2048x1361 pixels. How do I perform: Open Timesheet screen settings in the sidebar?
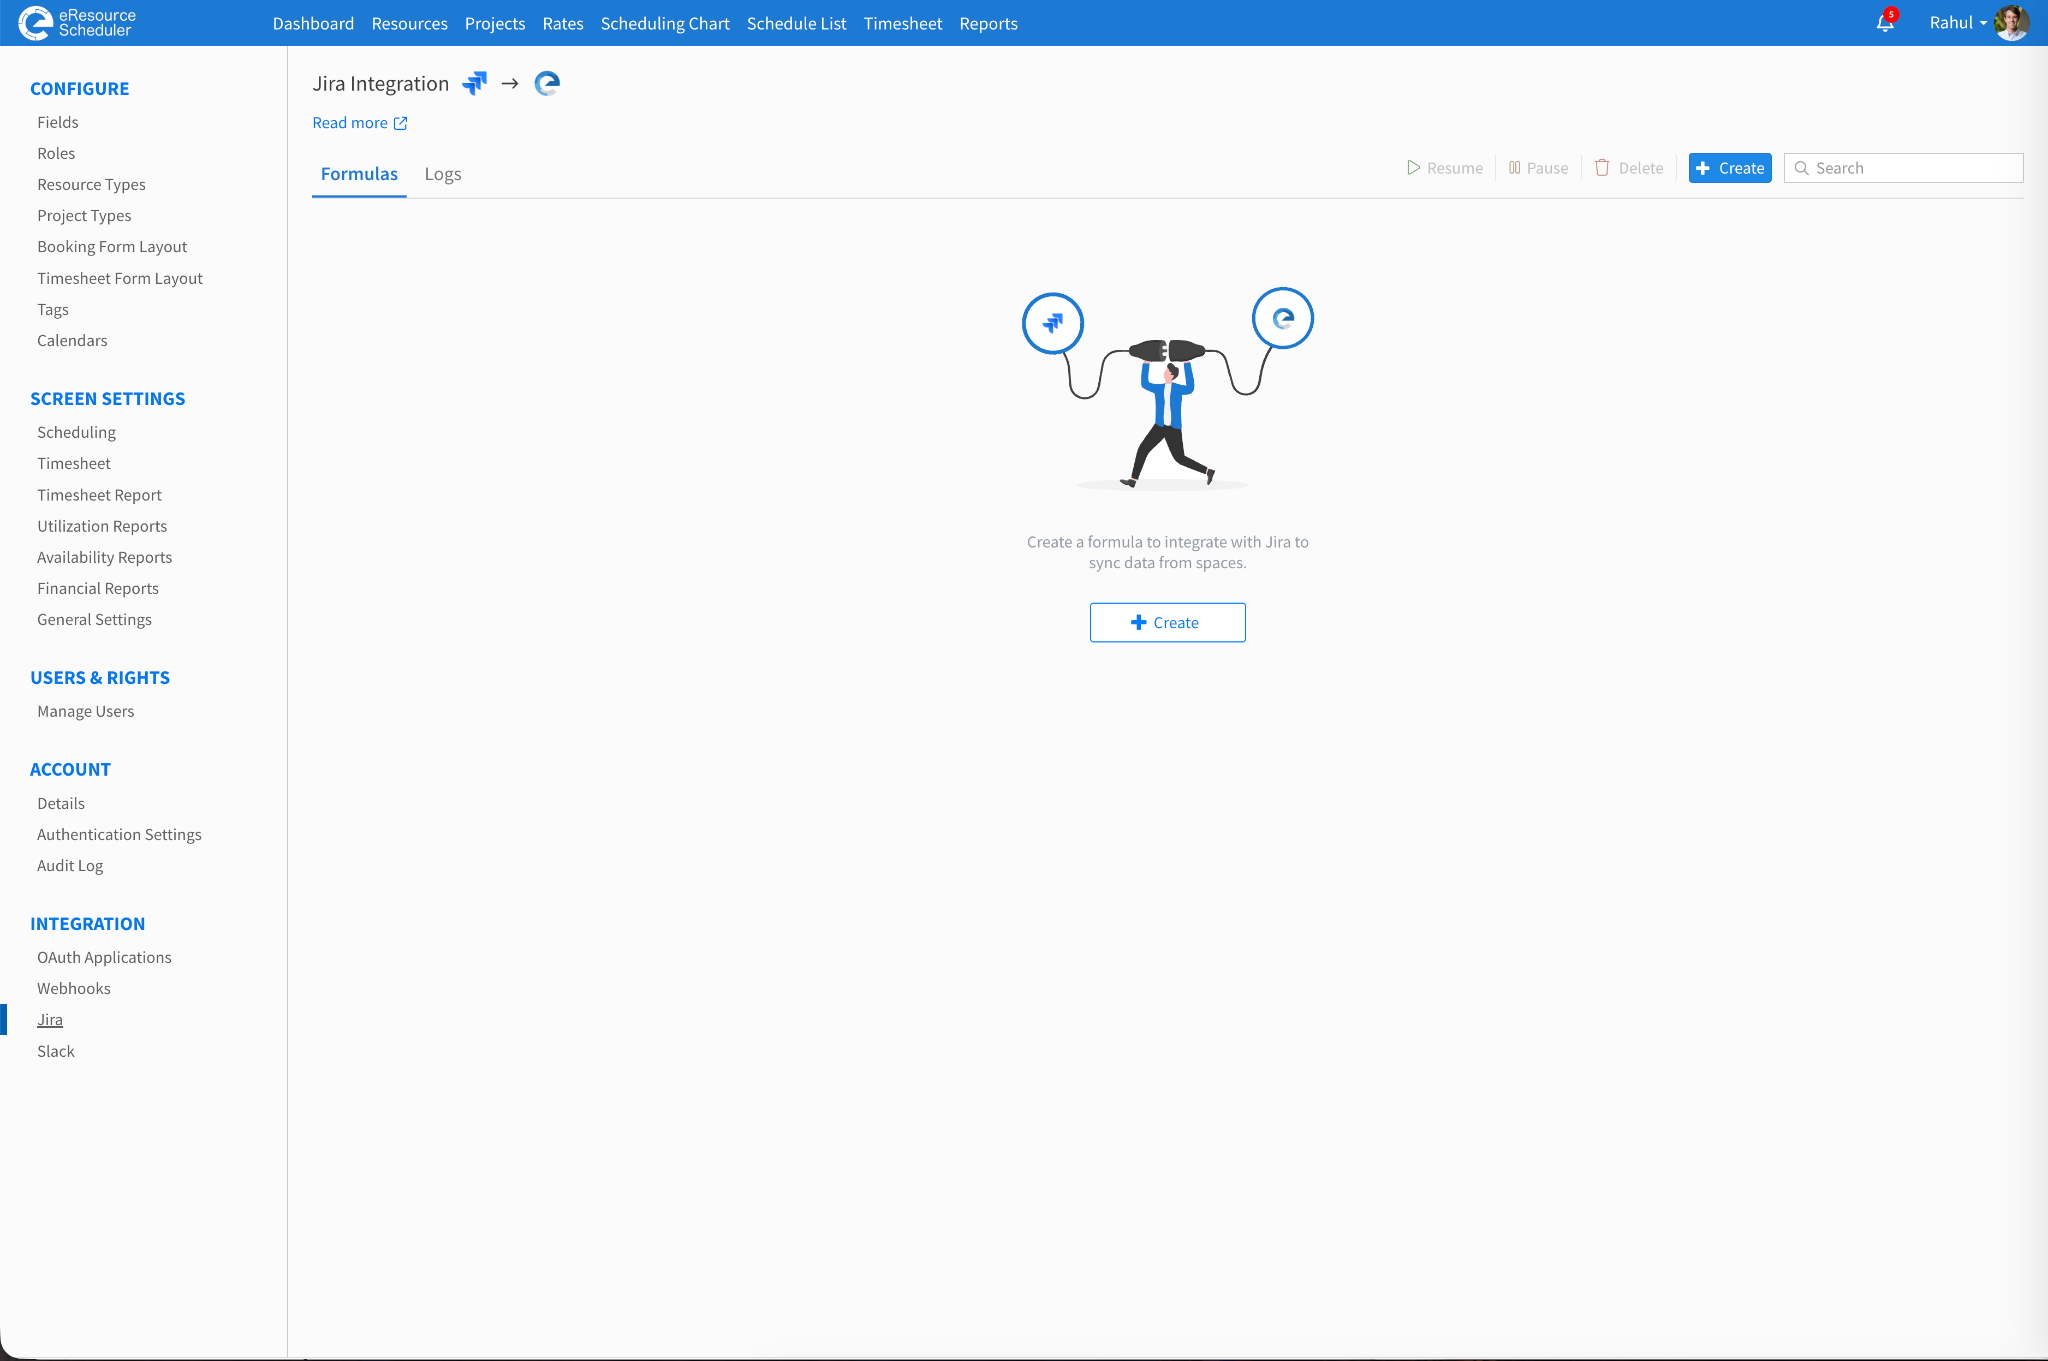pos(74,463)
